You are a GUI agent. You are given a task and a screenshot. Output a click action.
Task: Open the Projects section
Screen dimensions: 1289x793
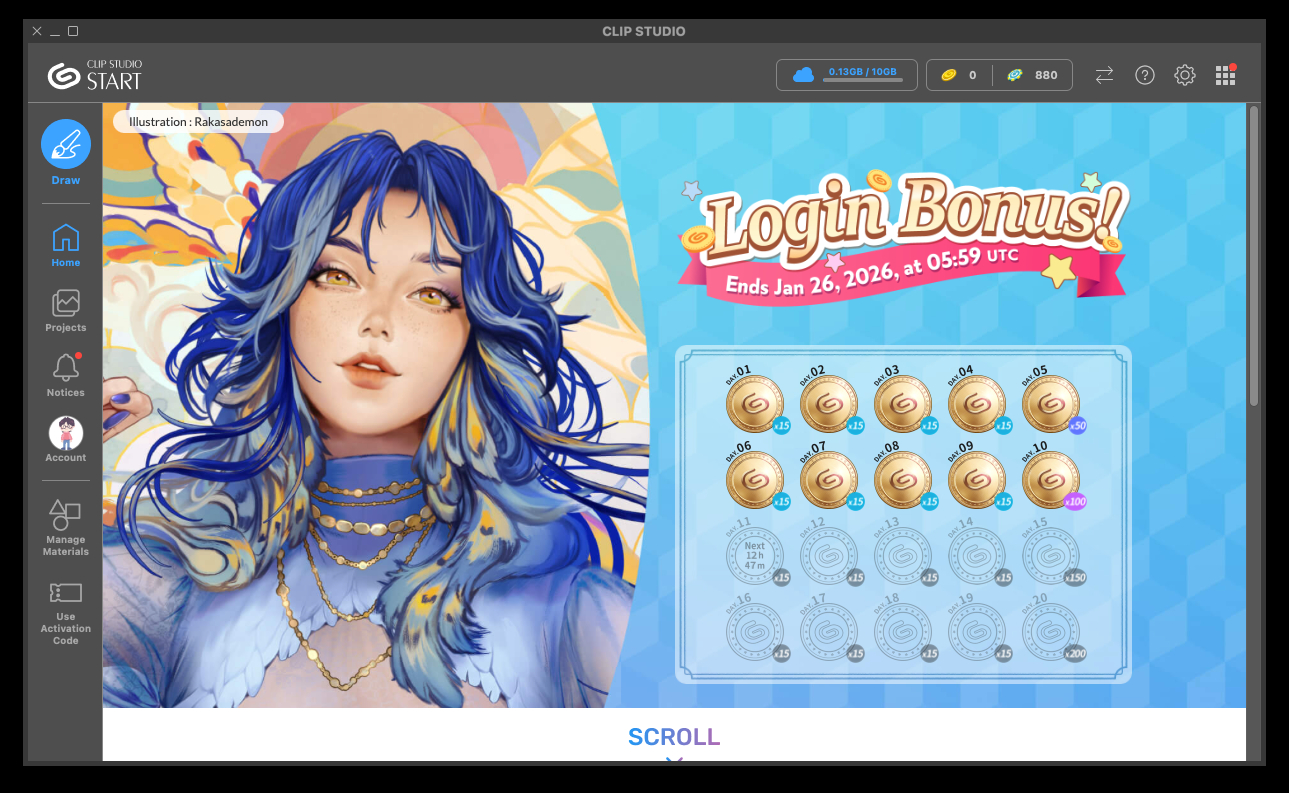[x=66, y=310]
